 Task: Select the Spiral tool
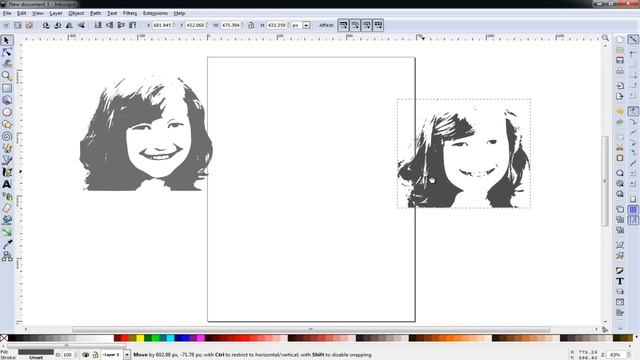click(x=7, y=136)
